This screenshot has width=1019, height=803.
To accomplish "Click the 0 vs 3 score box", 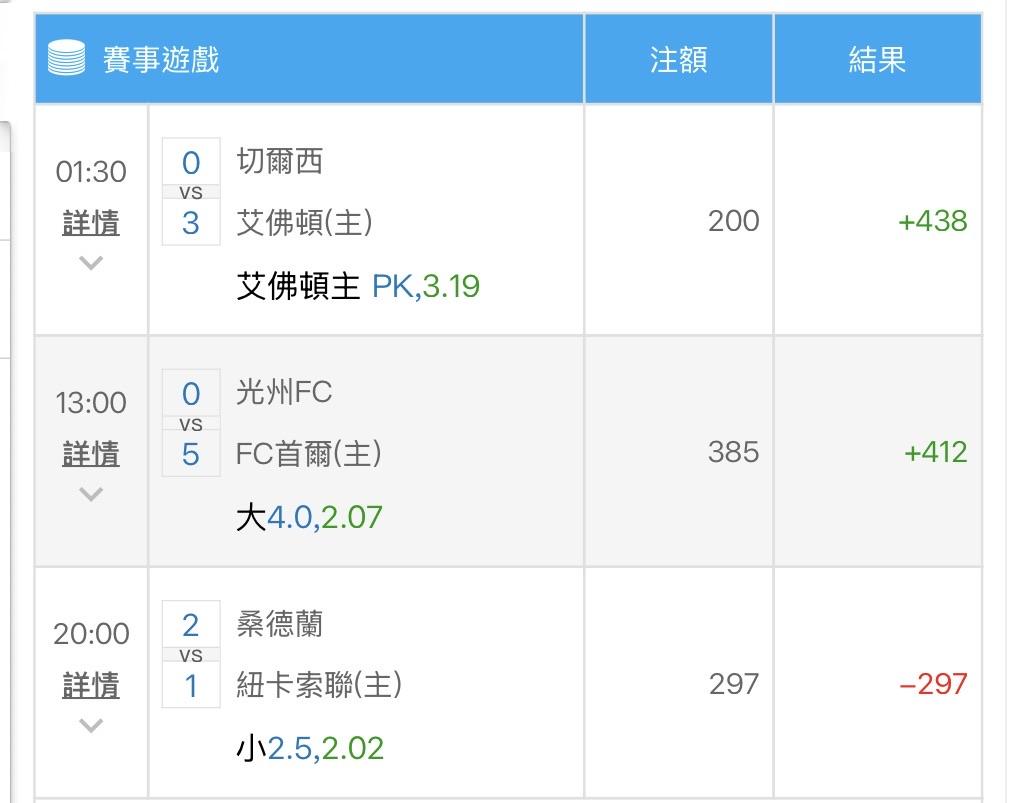I will coord(191,192).
